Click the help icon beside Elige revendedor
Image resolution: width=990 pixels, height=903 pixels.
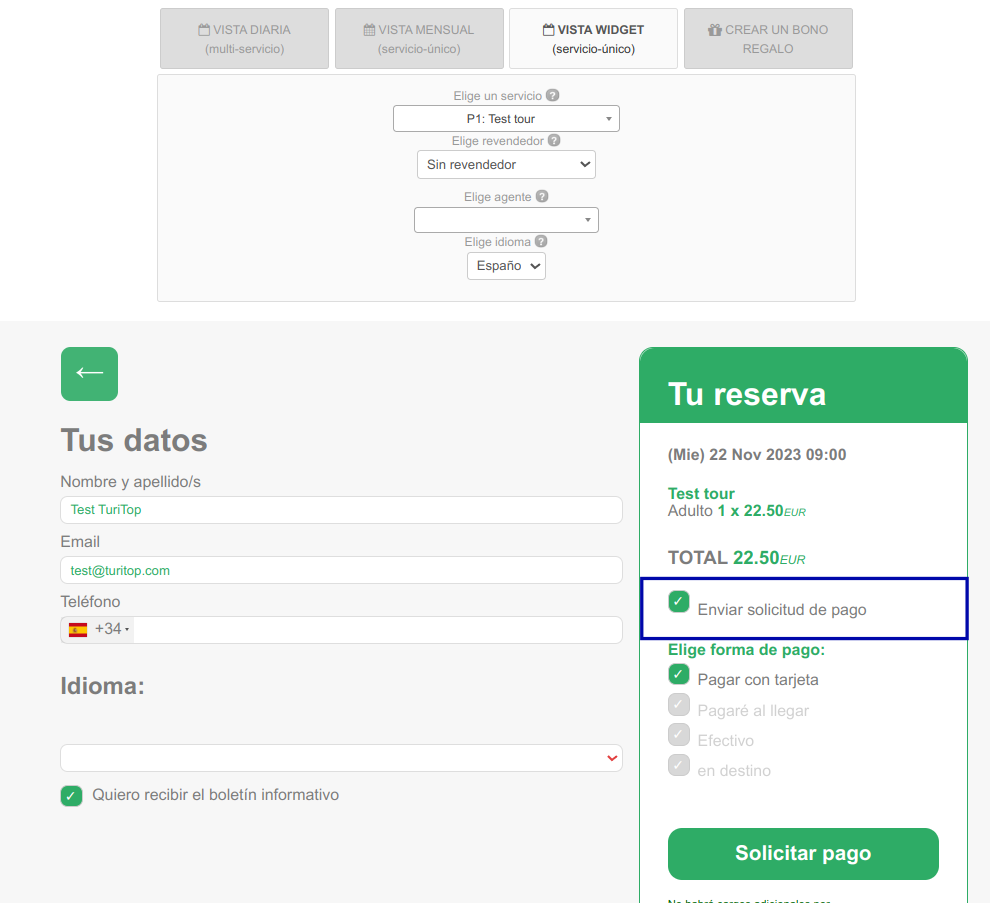[x=554, y=140]
